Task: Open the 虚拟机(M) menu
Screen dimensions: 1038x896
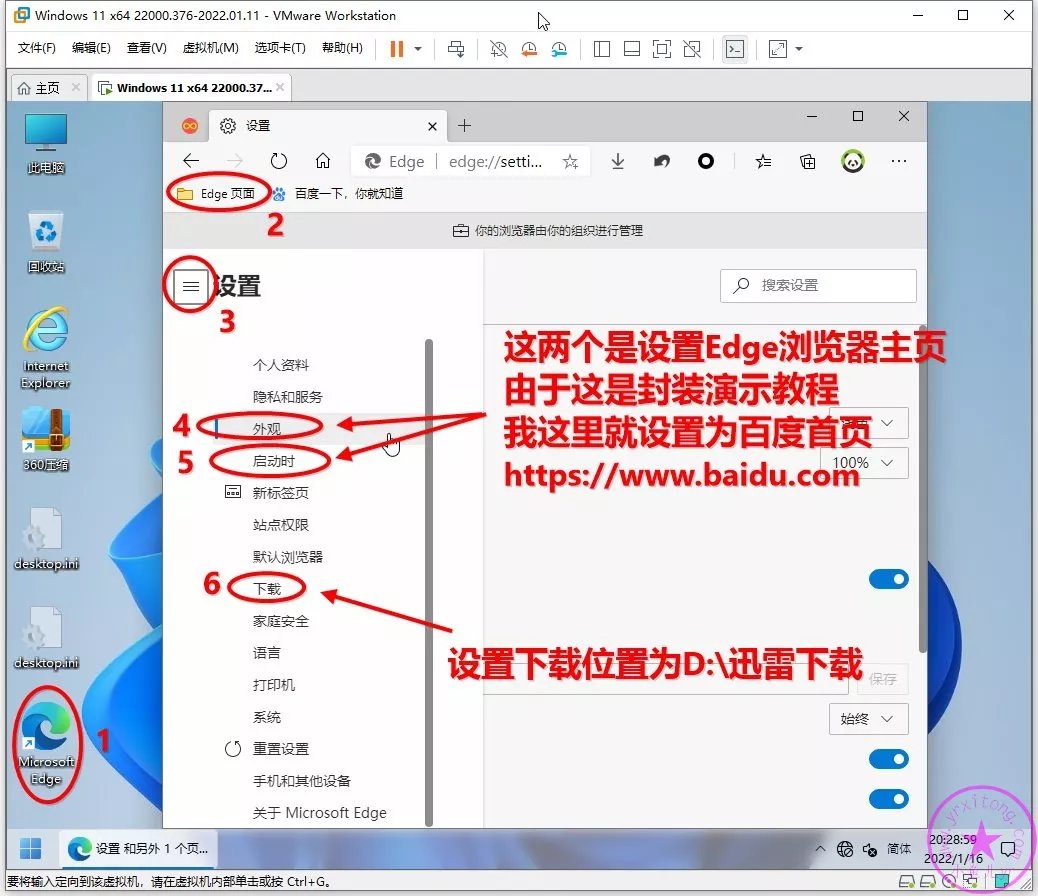Action: 210,48
